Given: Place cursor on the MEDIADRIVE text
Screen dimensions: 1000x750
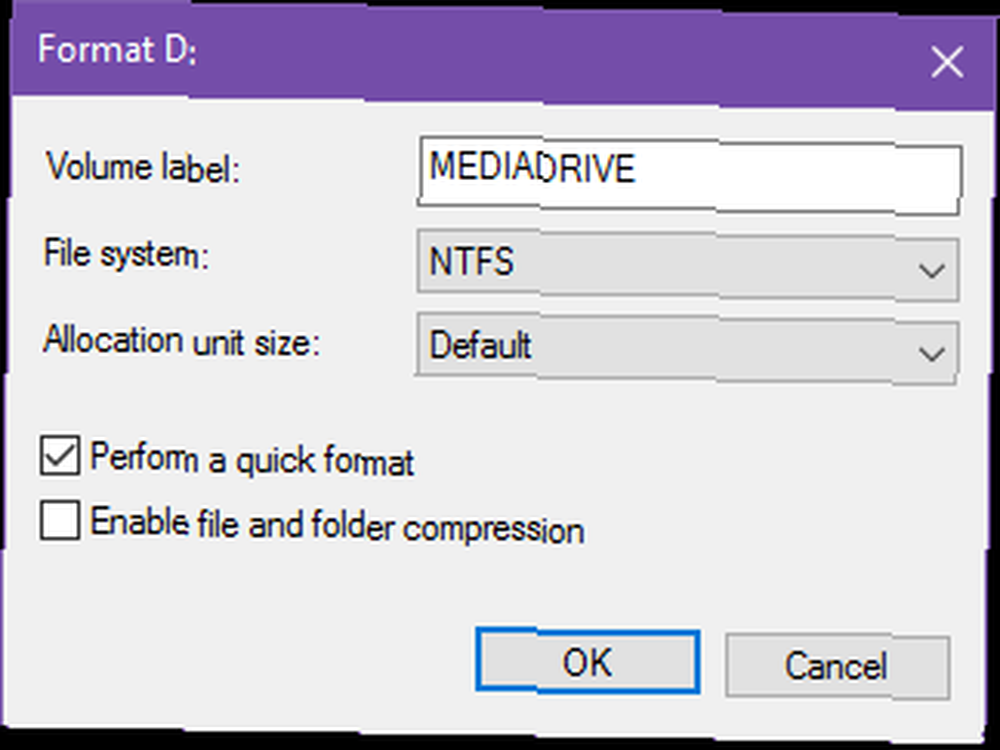Looking at the screenshot, I should pyautogui.click(x=532, y=168).
